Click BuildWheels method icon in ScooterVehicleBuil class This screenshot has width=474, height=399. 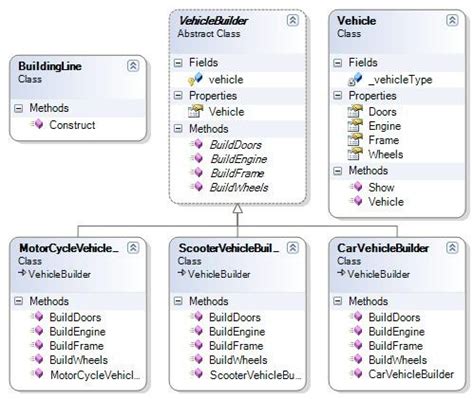[x=197, y=360]
